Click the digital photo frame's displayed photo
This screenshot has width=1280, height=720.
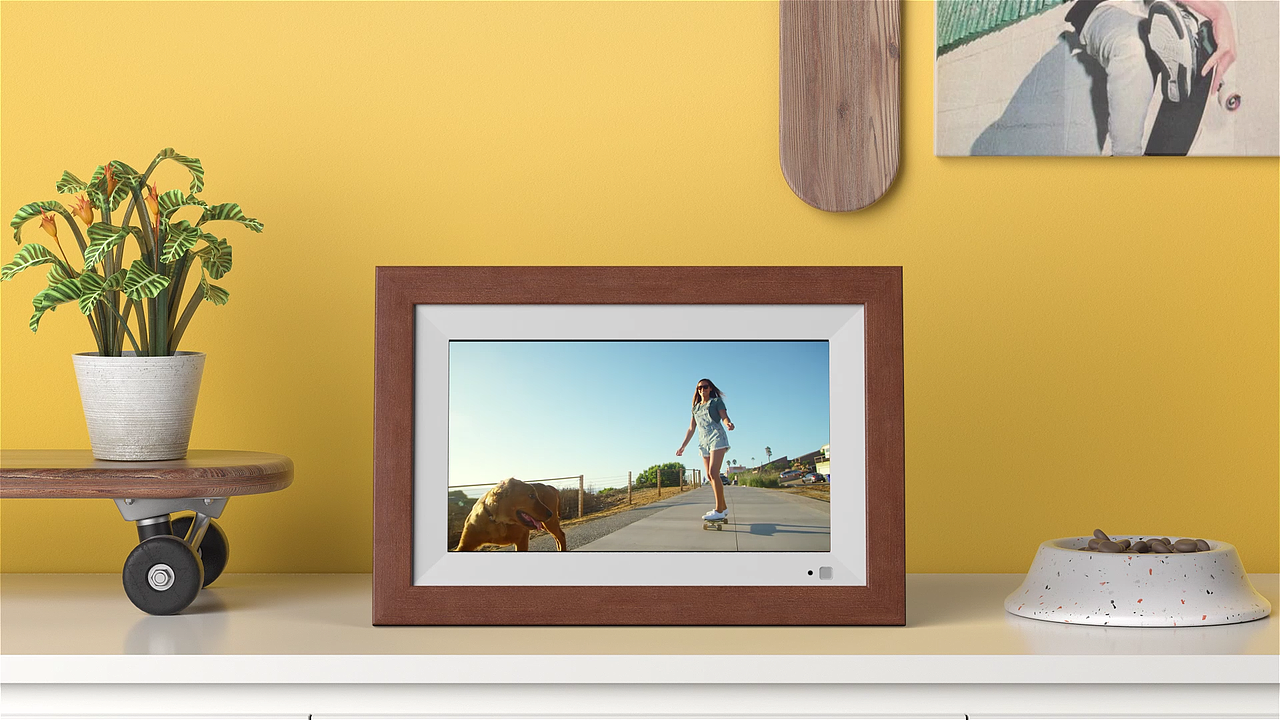click(x=639, y=446)
